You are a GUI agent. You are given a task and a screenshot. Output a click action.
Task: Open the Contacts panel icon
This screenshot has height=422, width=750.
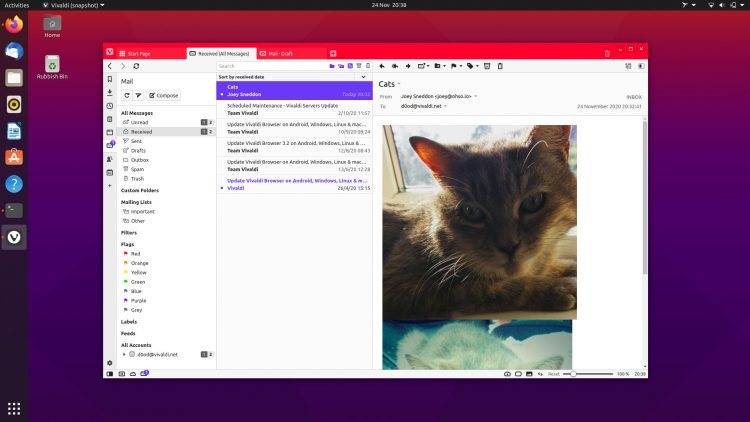click(110, 159)
